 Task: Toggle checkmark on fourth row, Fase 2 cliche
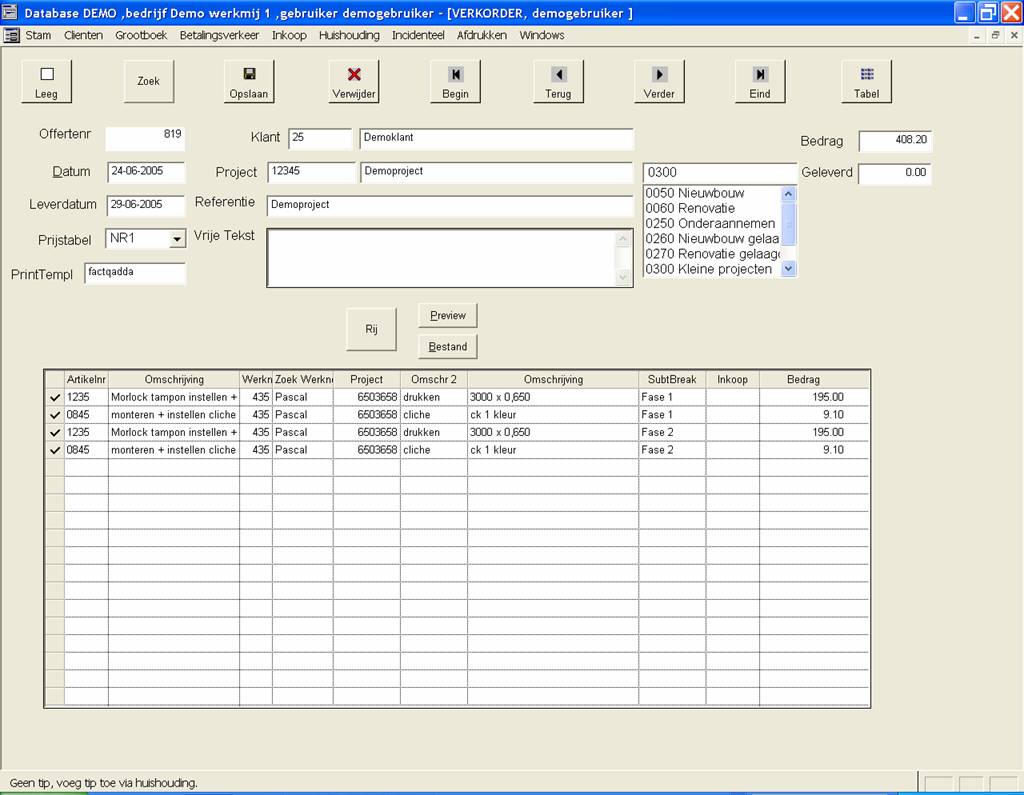[x=54, y=451]
